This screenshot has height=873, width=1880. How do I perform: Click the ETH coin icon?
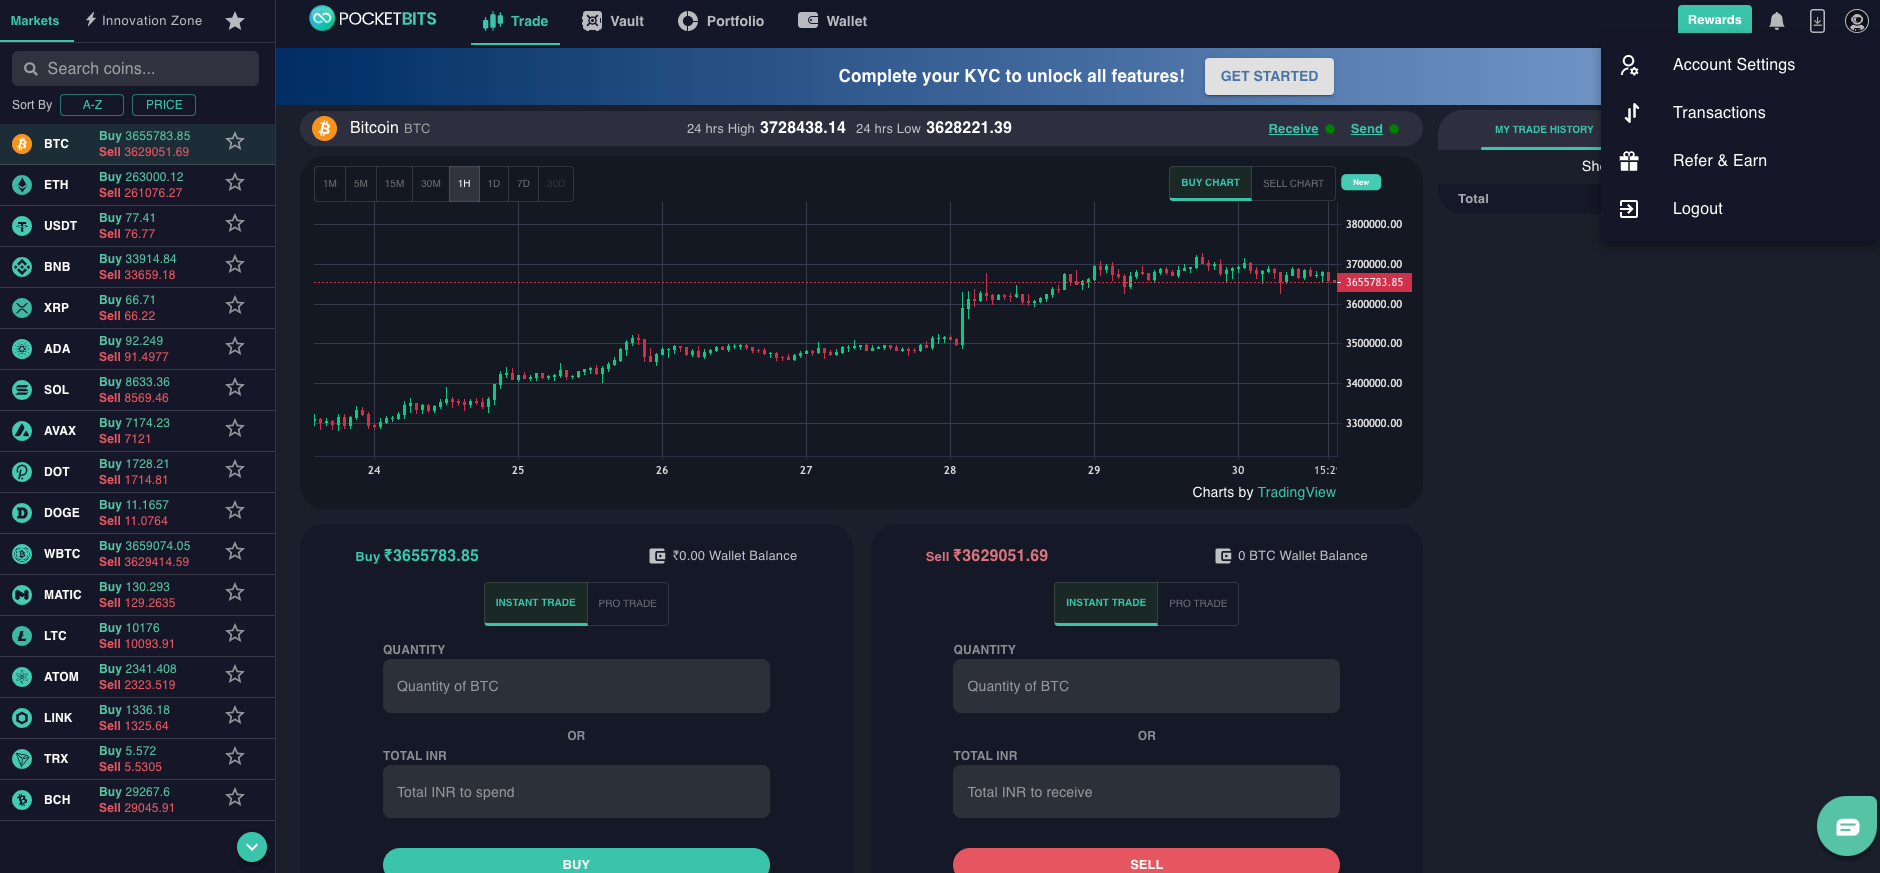coord(22,185)
